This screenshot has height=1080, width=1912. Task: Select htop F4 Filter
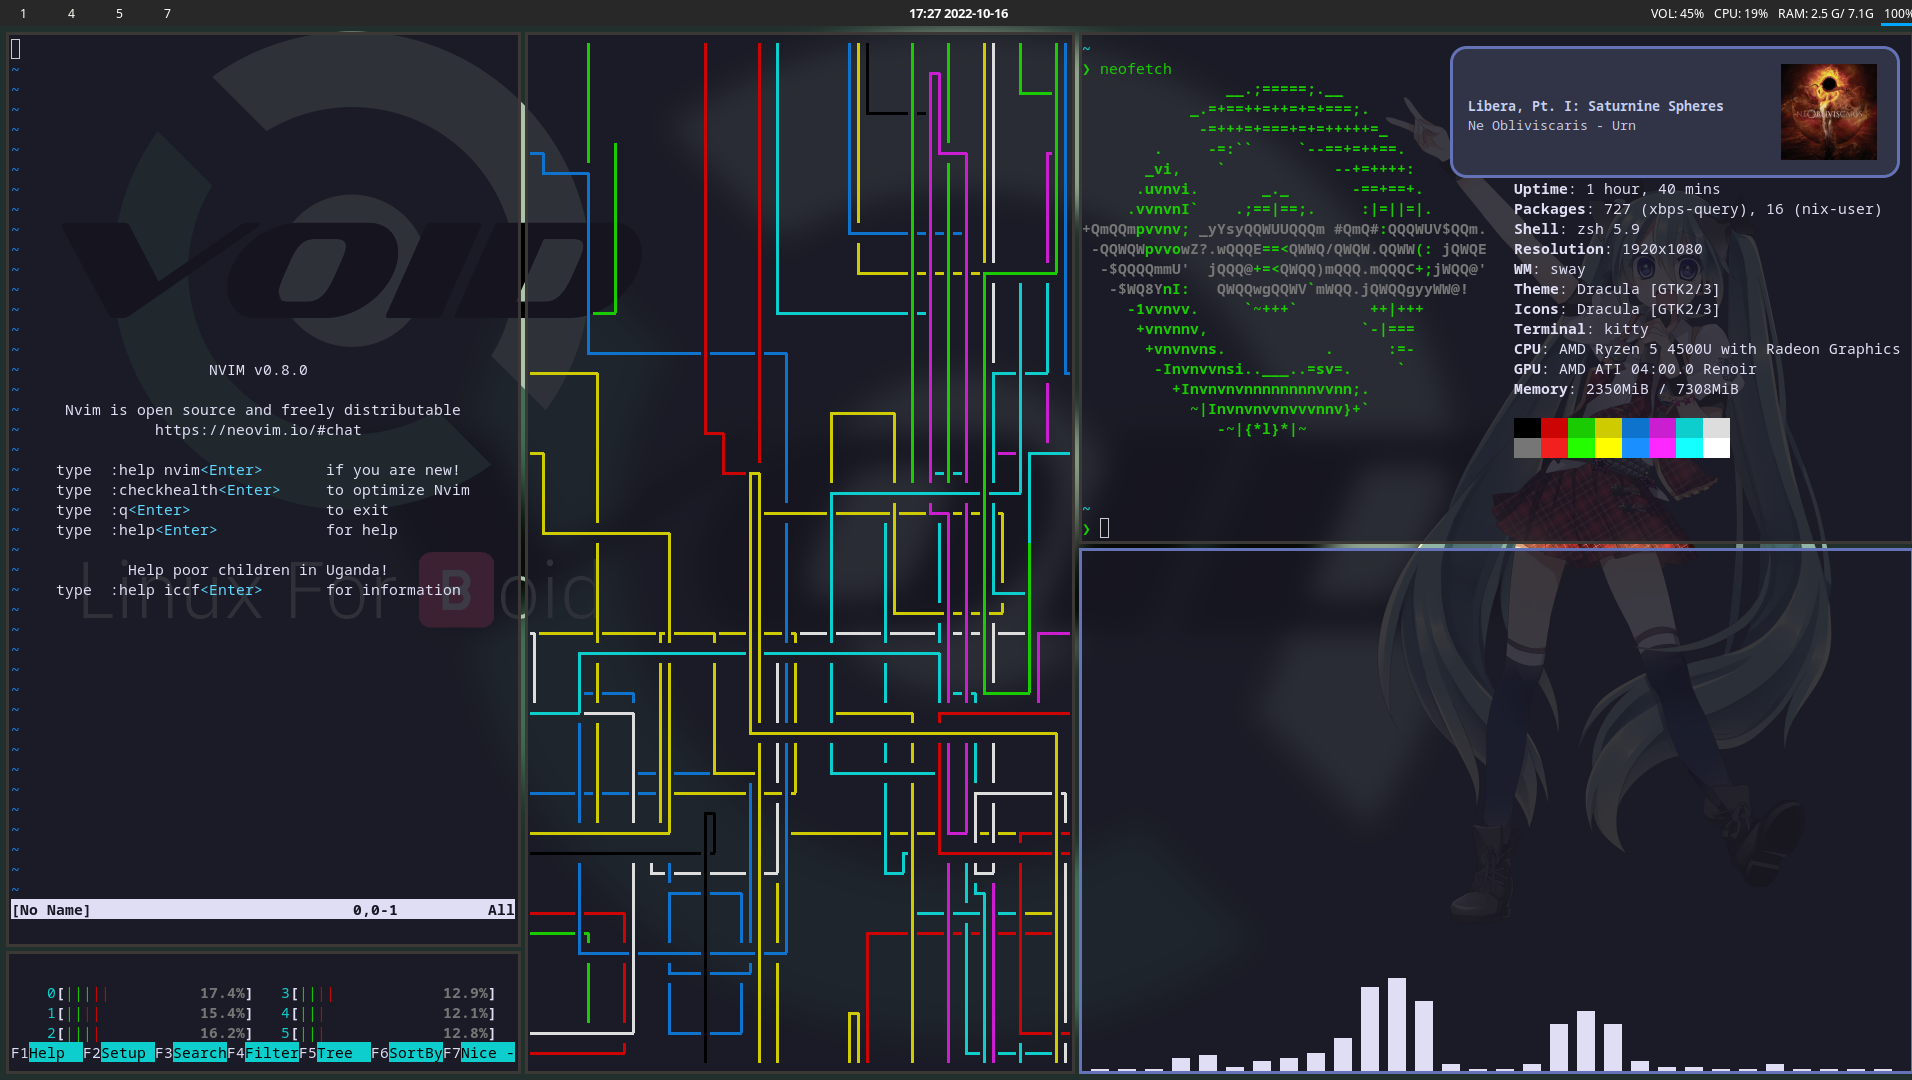(x=262, y=1053)
